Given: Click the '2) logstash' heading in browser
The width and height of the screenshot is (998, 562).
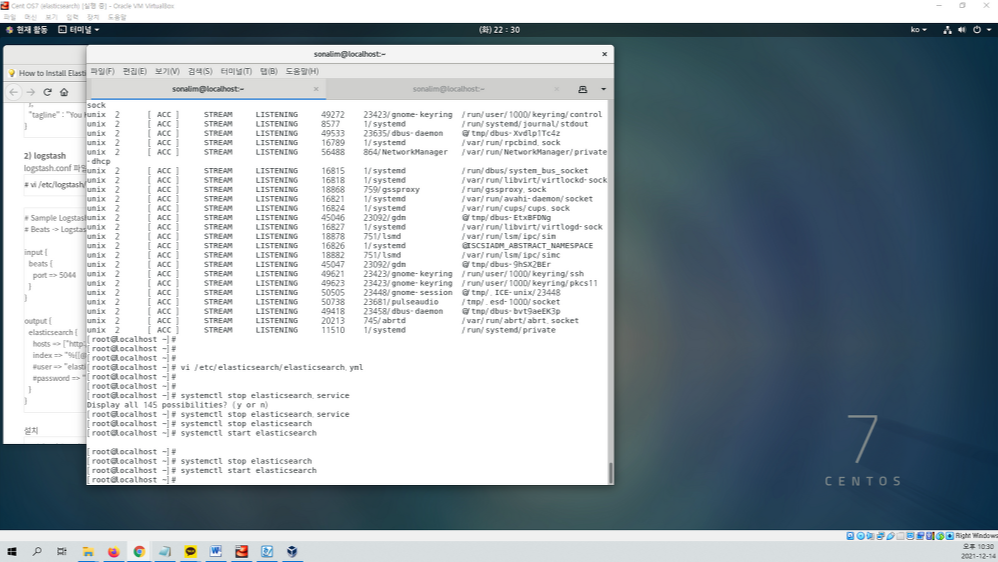Looking at the screenshot, I should (45, 155).
